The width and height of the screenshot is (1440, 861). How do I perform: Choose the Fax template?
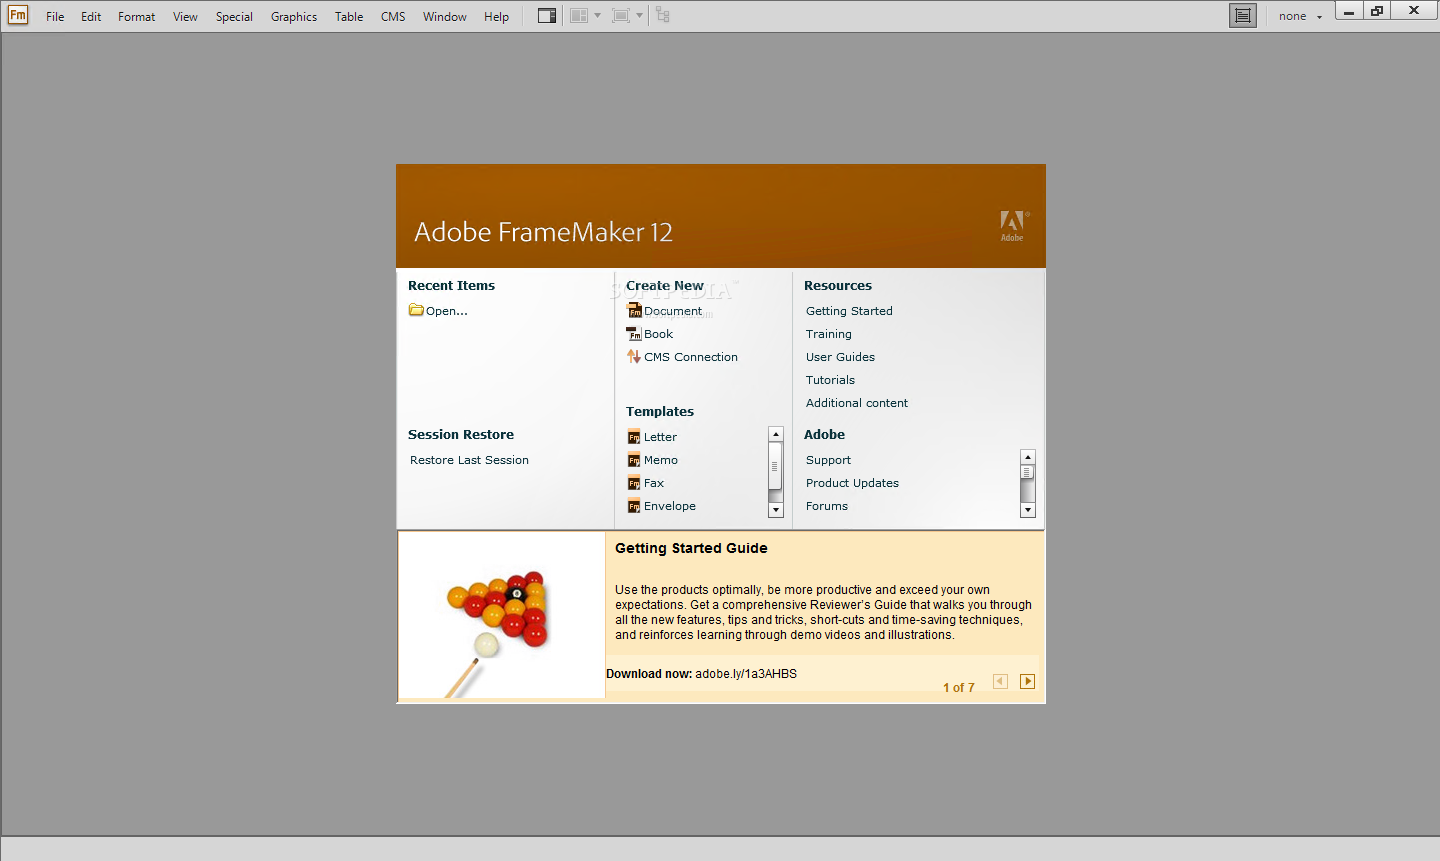coord(654,483)
